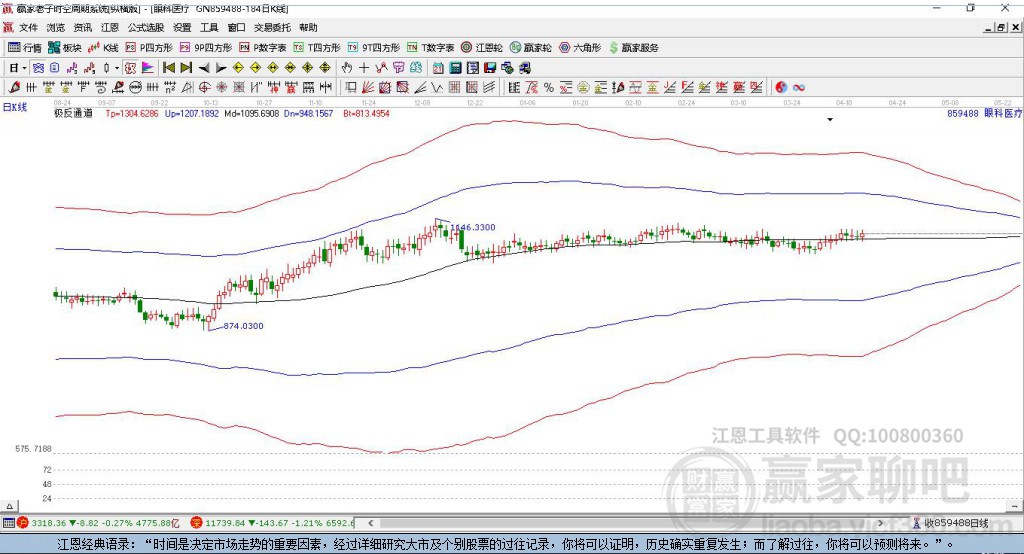The width and height of the screenshot is (1024, 554).
Task: Select the n² spacing lines tool
Action: (x=170, y=87)
